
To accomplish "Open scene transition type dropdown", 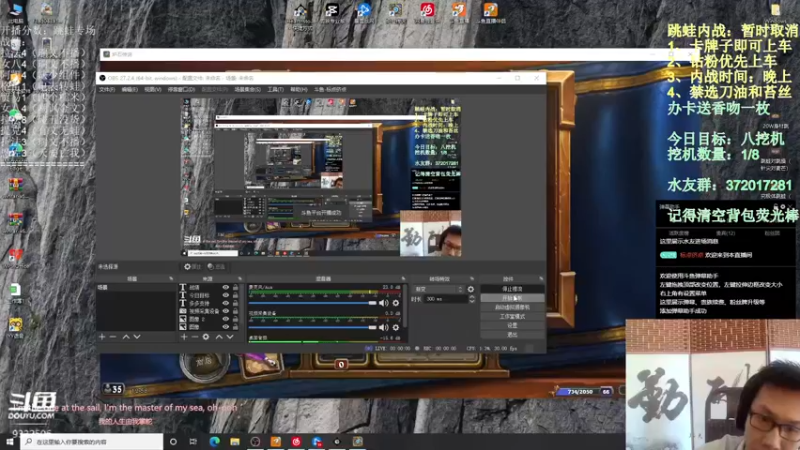I will coord(438,289).
